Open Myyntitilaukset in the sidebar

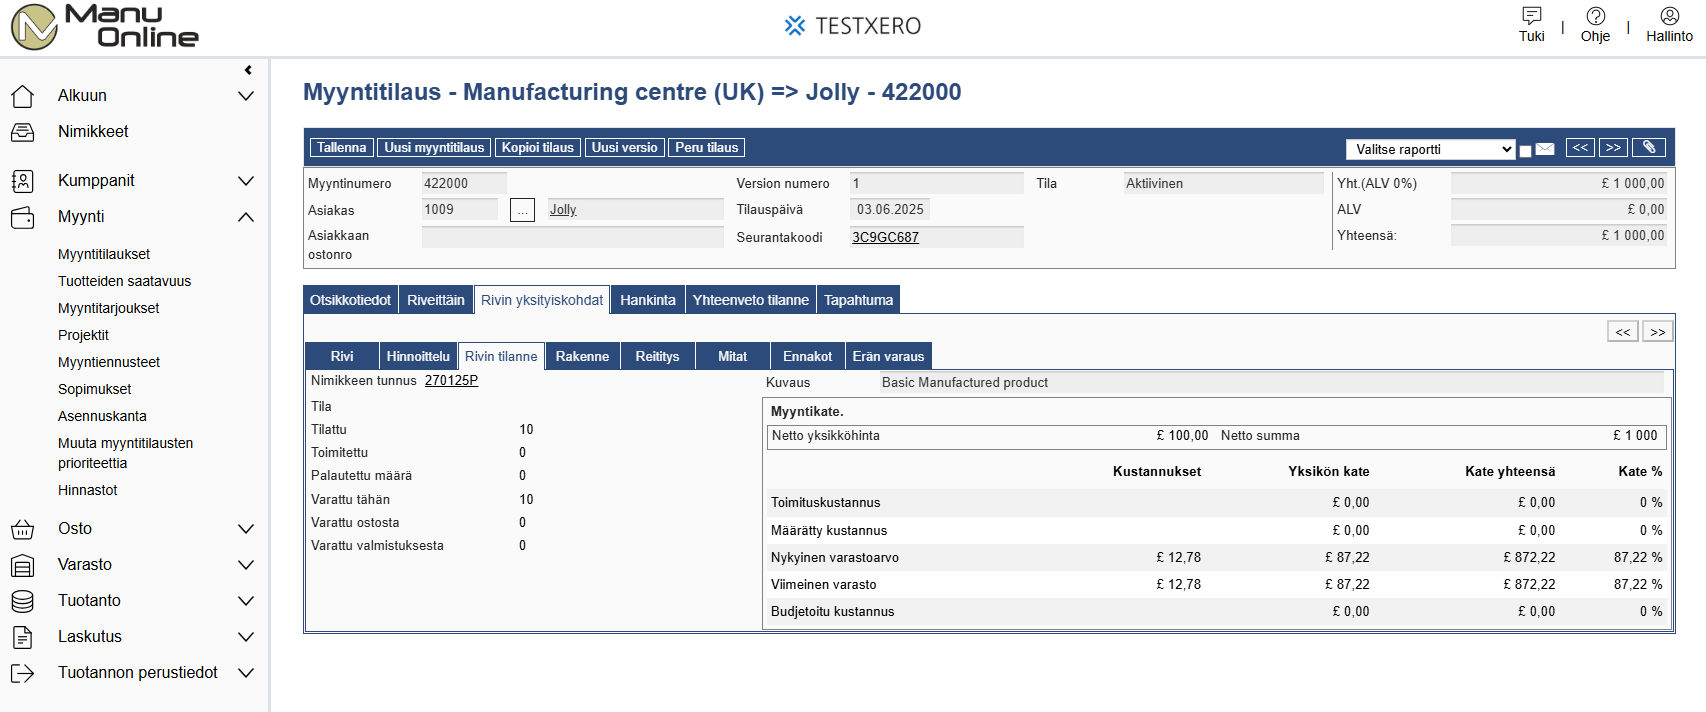(x=104, y=255)
